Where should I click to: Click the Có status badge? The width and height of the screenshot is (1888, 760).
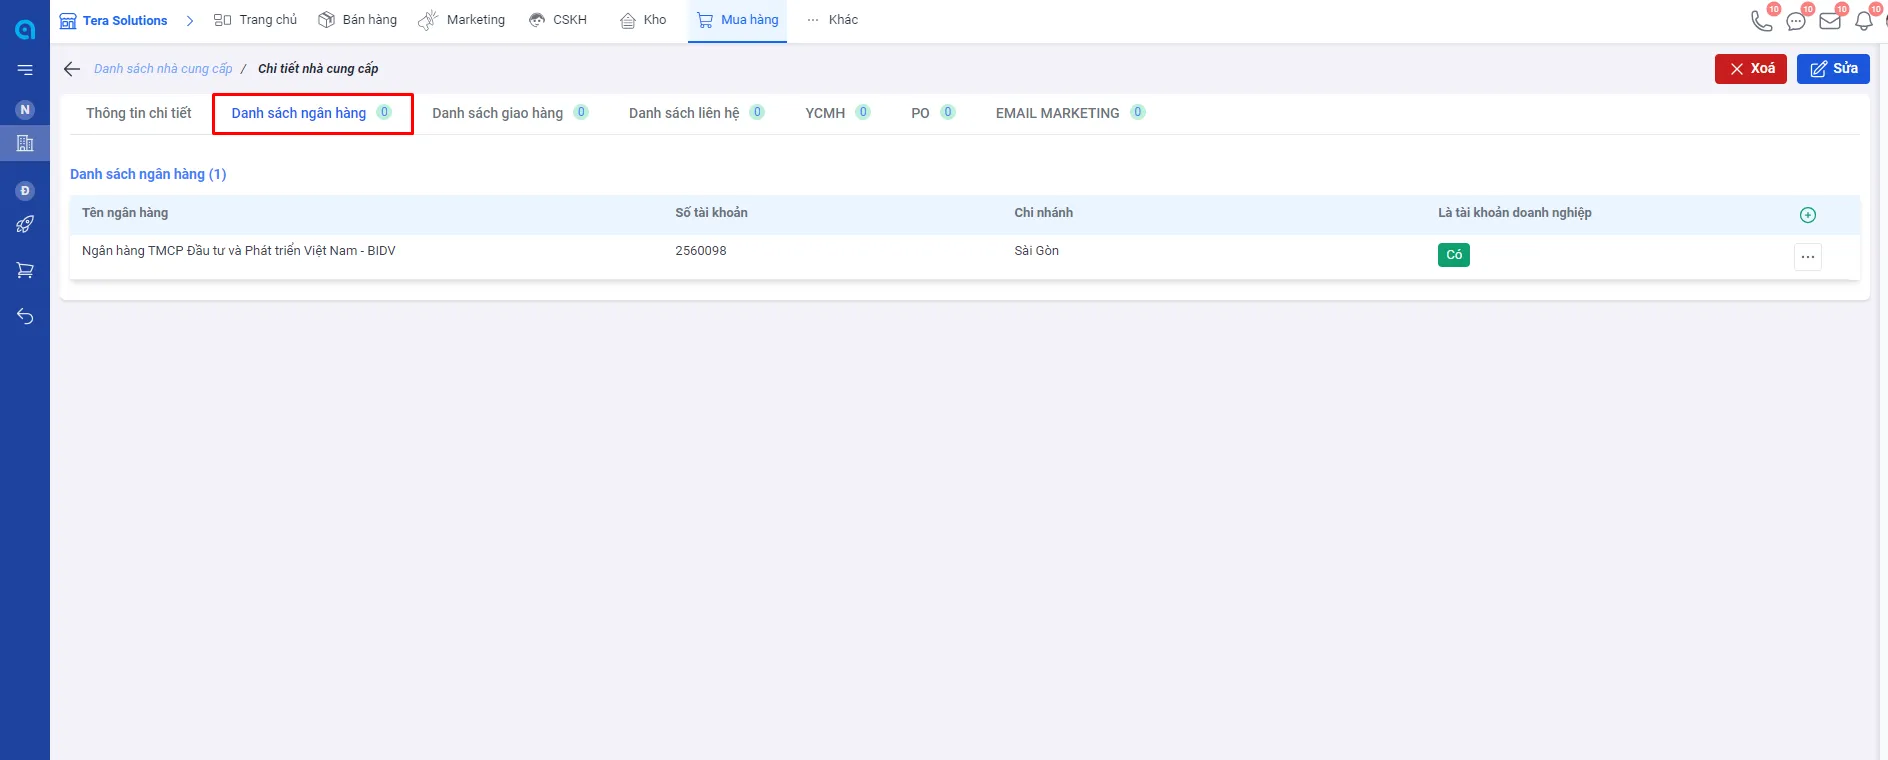click(1454, 255)
